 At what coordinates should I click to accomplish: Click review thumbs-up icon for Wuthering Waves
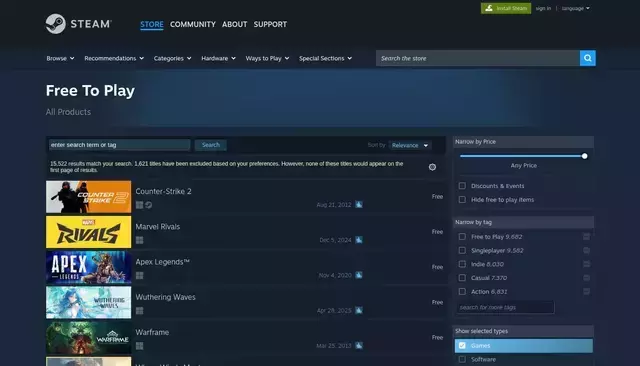(359, 310)
